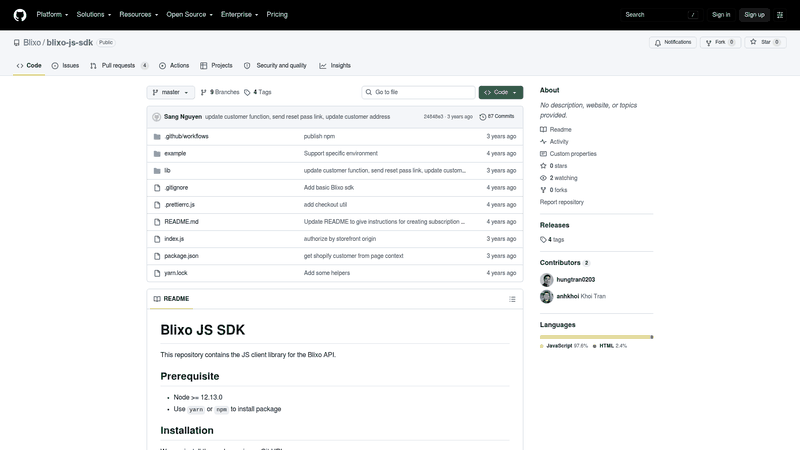Expand the Resources menu
Image resolution: width=800 pixels, height=450 pixels.
[139, 15]
